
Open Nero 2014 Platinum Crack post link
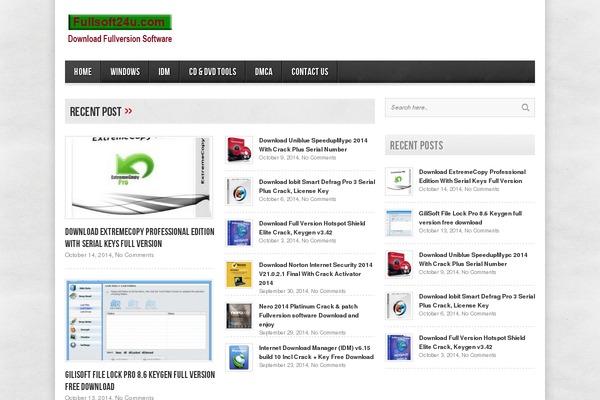coord(308,315)
